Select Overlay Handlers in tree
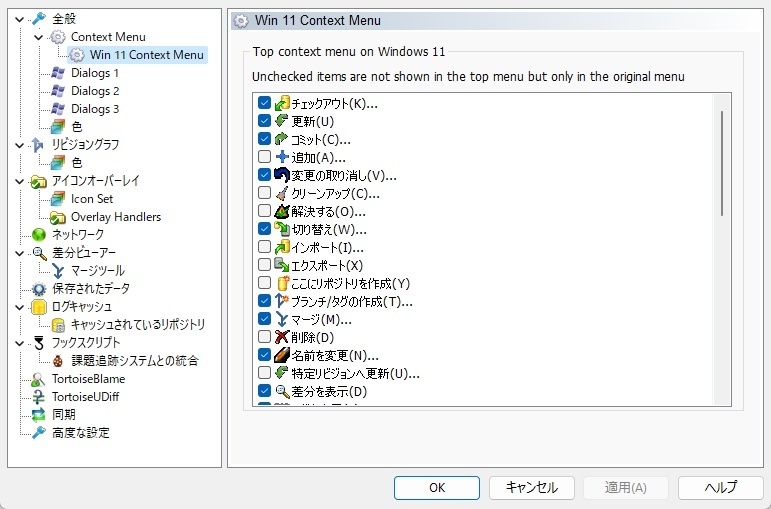Screen dimensions: 771x509 click(116, 217)
